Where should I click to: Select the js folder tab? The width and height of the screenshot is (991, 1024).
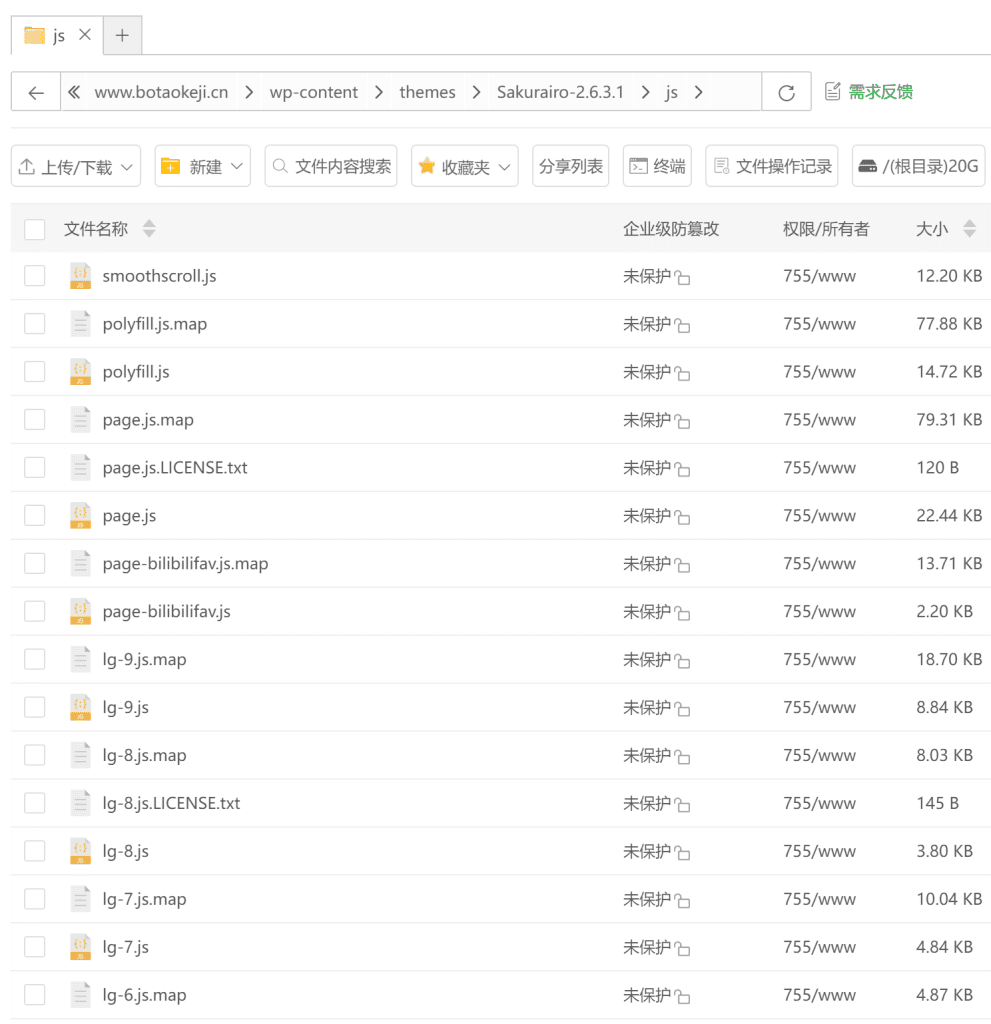click(57, 35)
